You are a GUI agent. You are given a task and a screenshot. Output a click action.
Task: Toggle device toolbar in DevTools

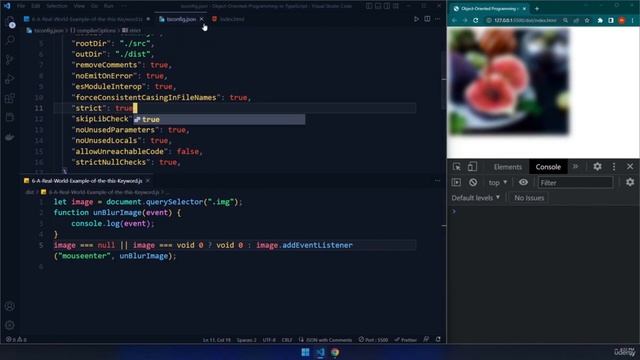(472, 167)
